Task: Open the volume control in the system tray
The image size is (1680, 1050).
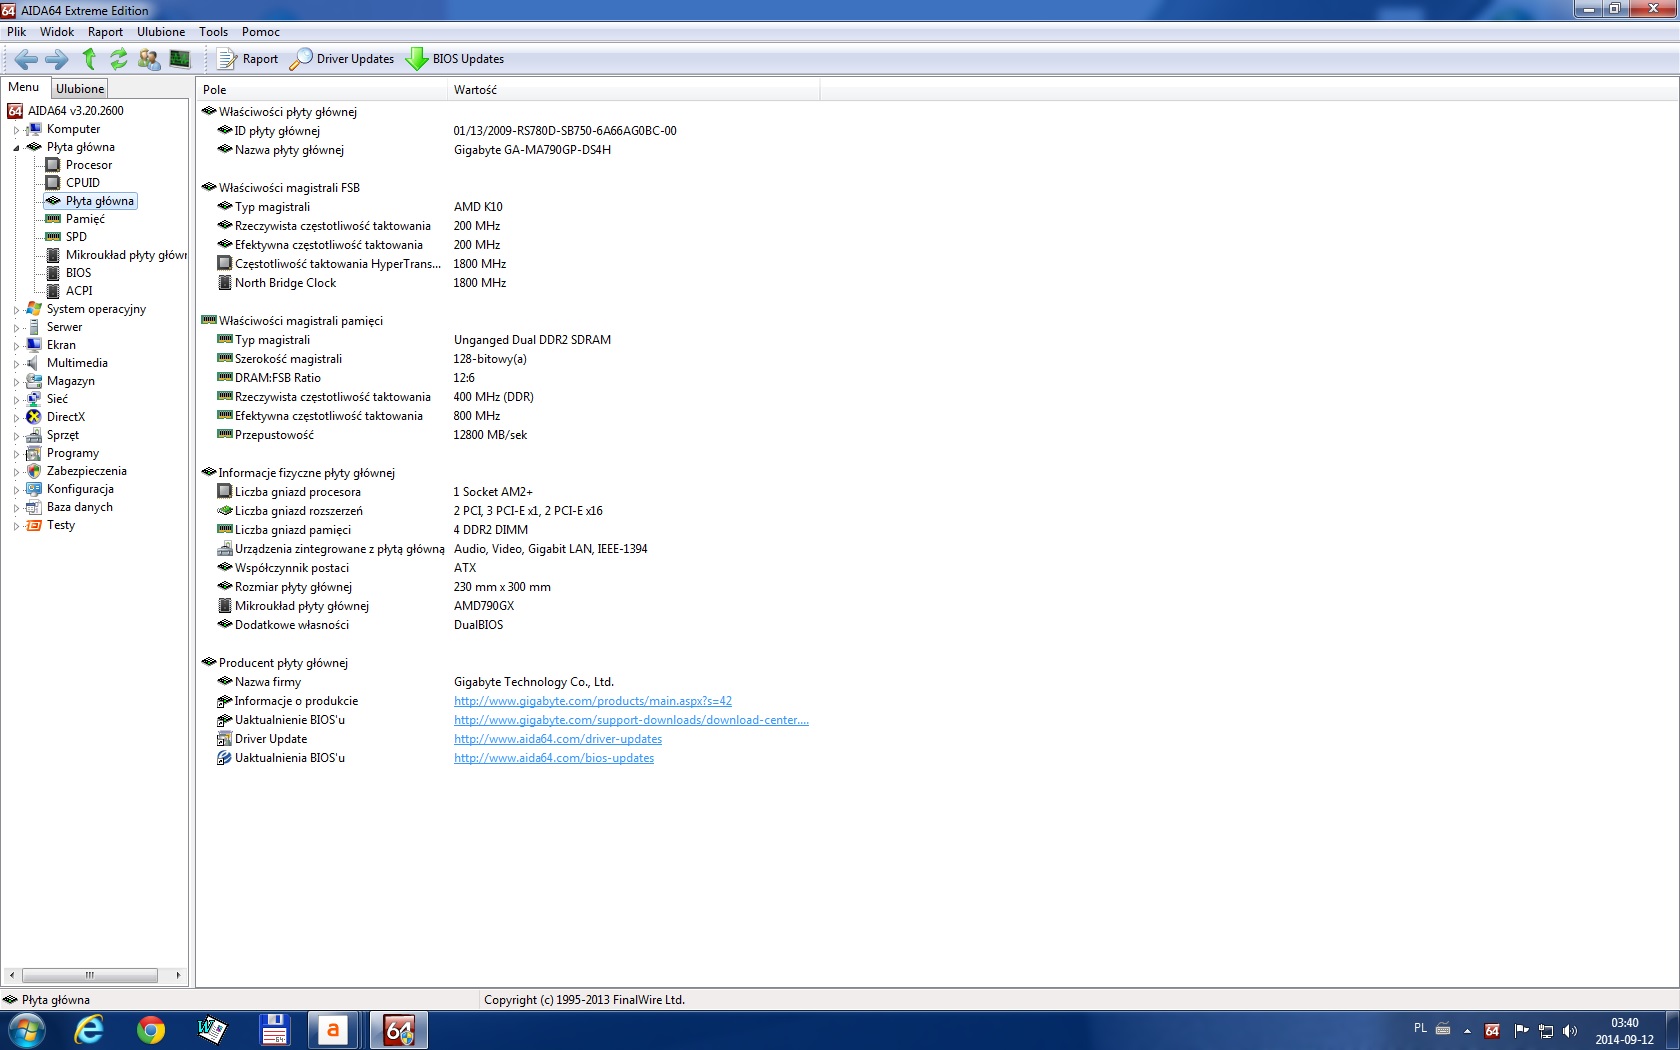Action: [1569, 1031]
